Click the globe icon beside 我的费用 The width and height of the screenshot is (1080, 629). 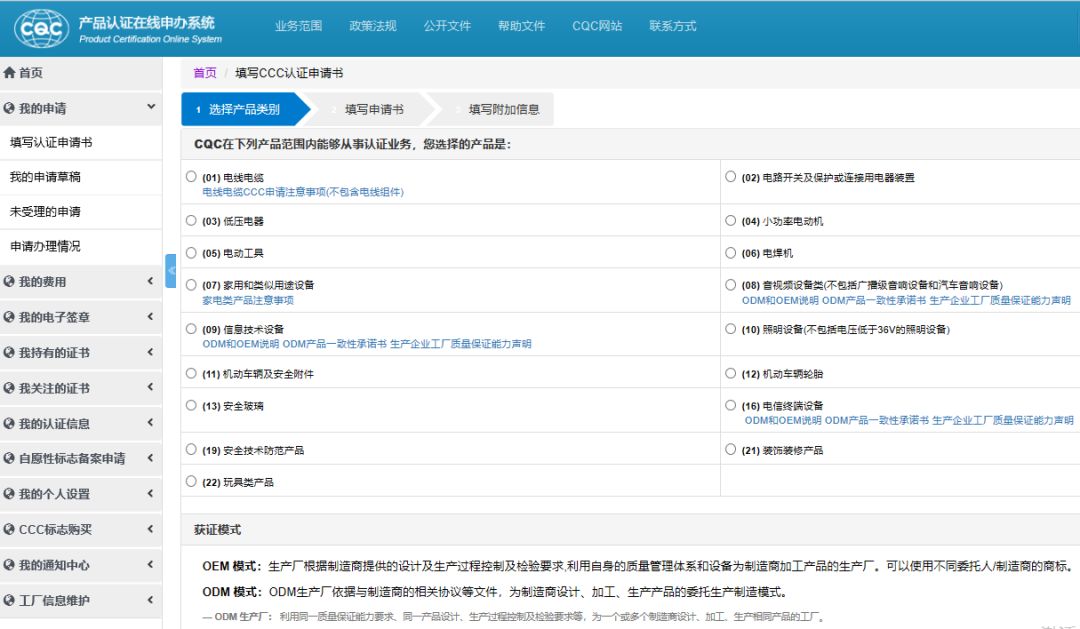(x=10, y=282)
